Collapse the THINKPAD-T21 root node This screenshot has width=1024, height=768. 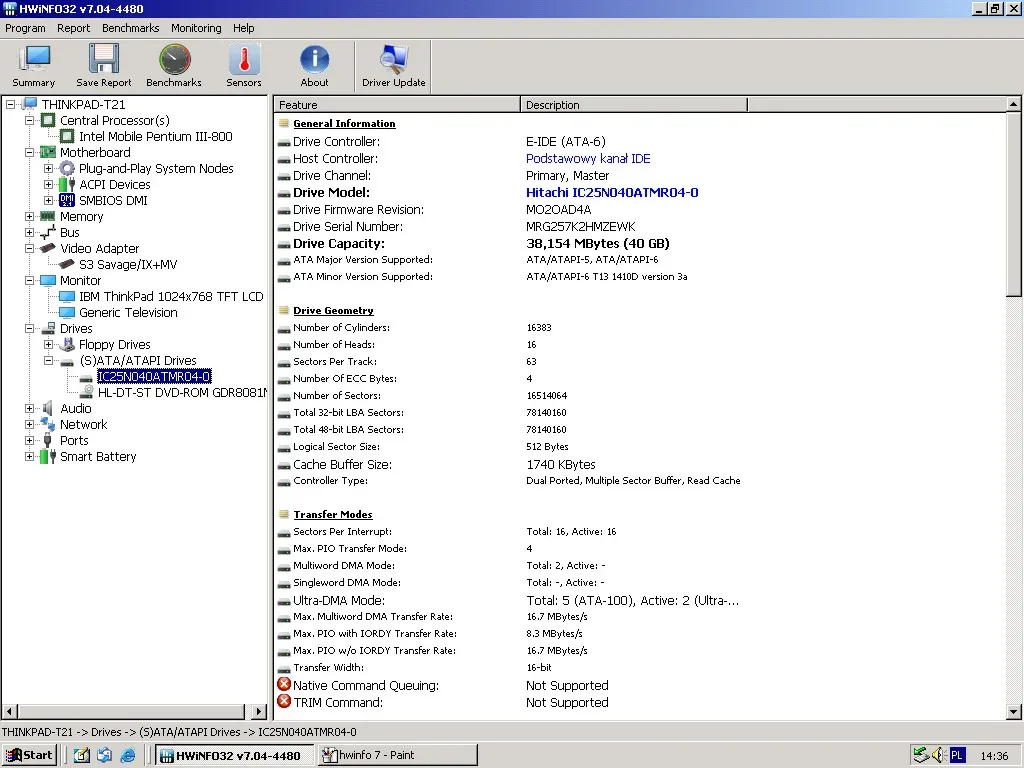[x=10, y=104]
